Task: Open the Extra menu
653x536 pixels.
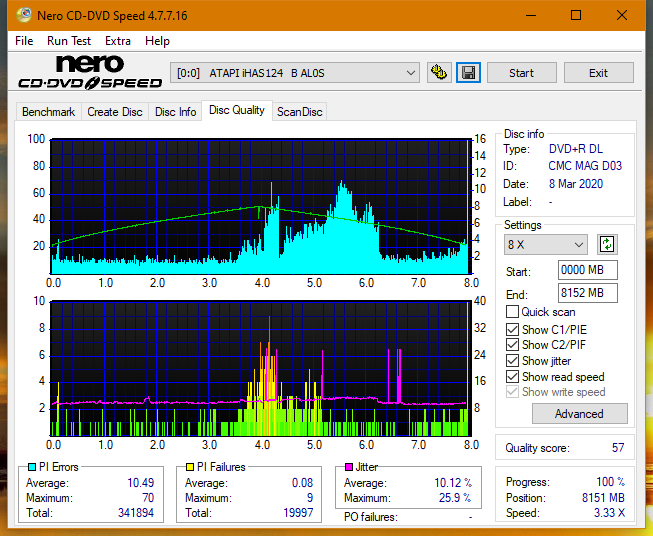Action: (118, 41)
